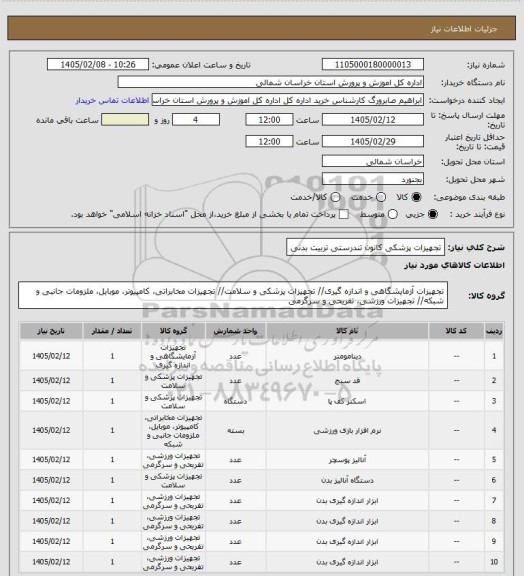The width and height of the screenshot is (524, 576).
Task: Click the ردیف column header
Action: (x=494, y=331)
